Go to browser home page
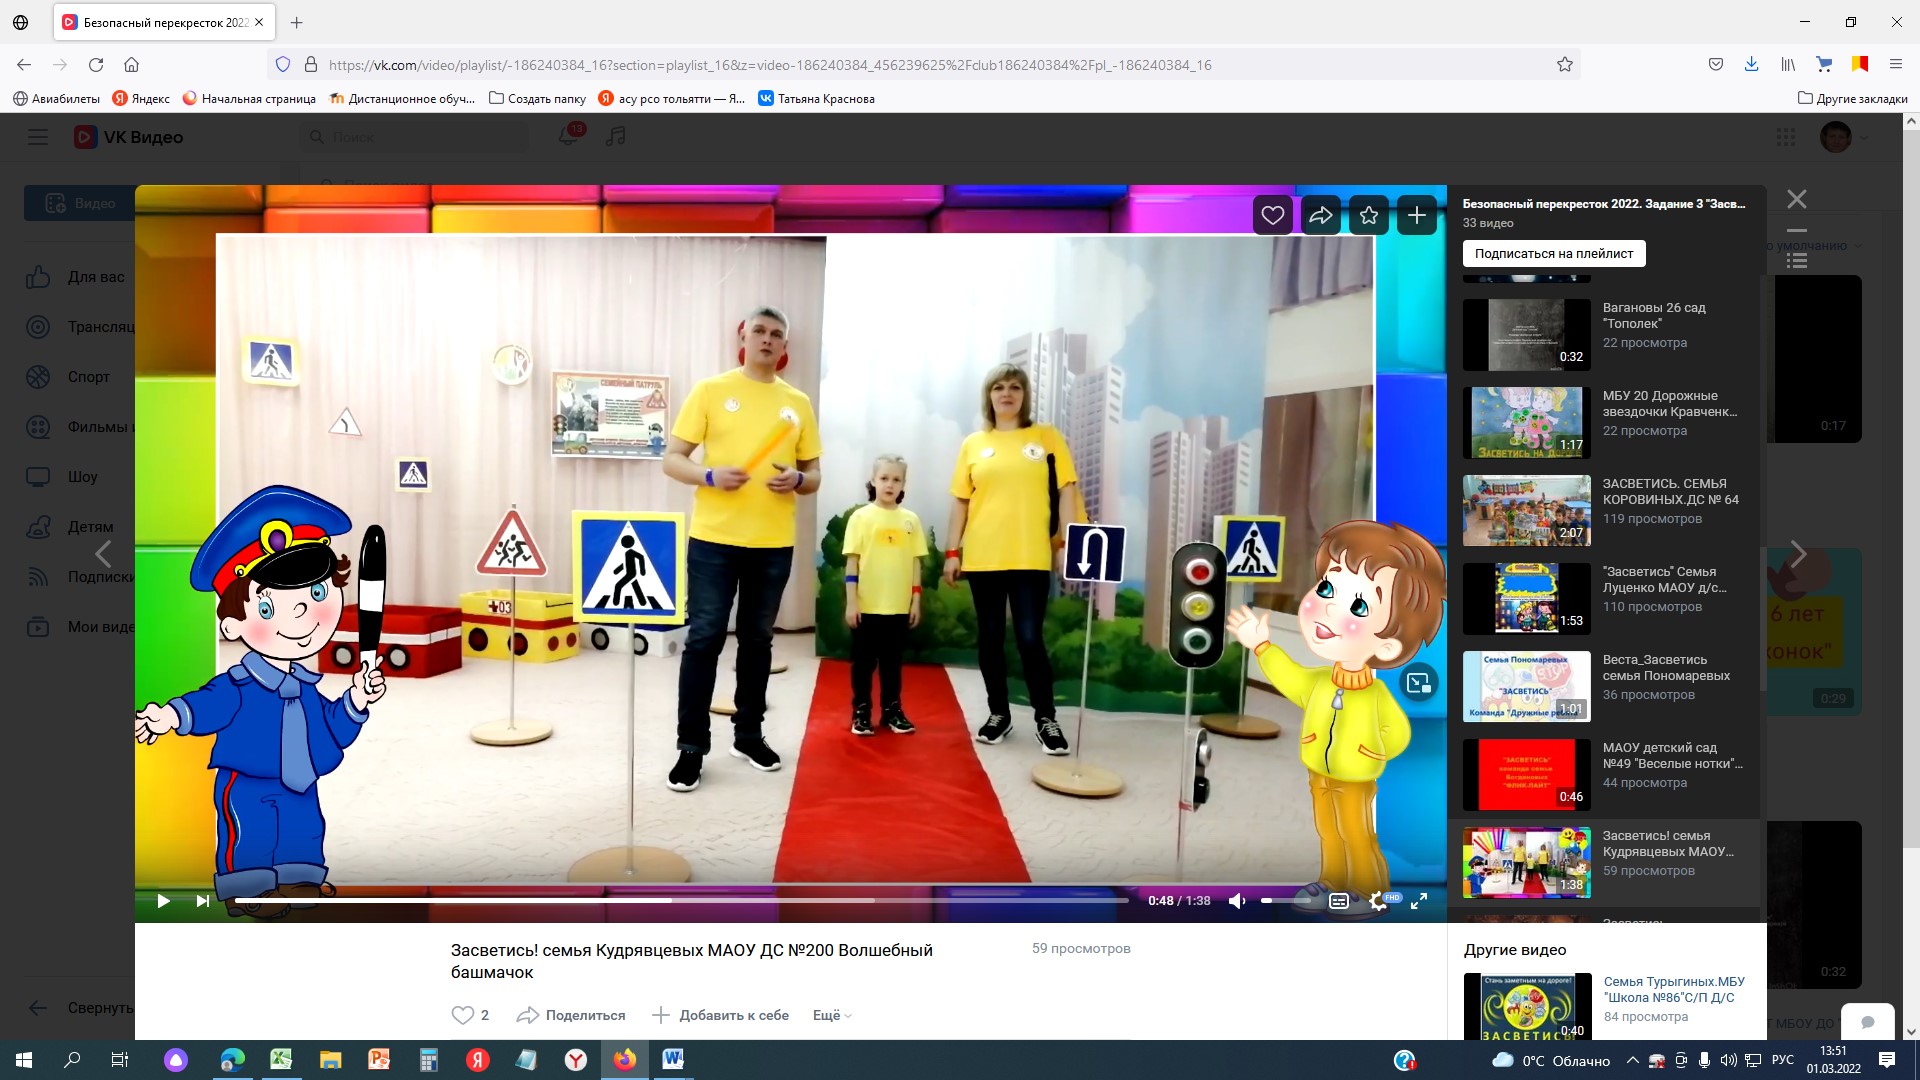1920x1080 pixels. 131,65
